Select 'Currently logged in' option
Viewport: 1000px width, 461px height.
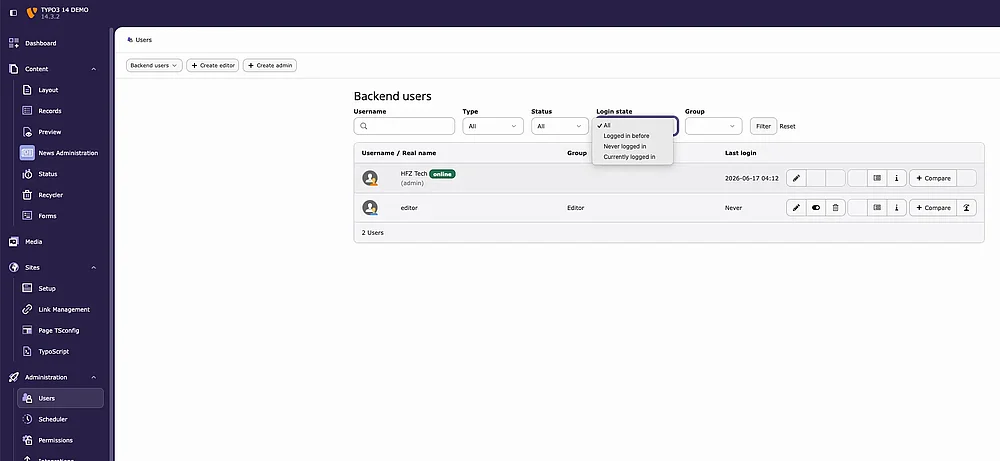point(632,157)
